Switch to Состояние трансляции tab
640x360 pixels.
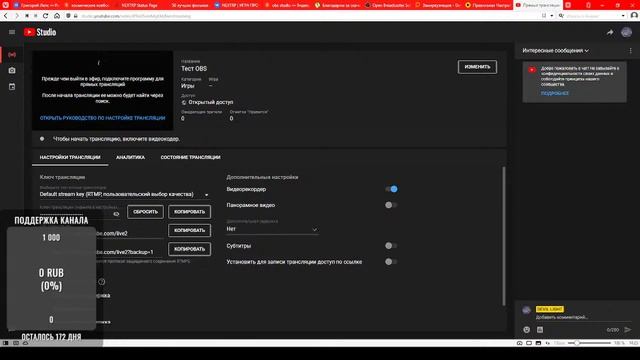190,157
